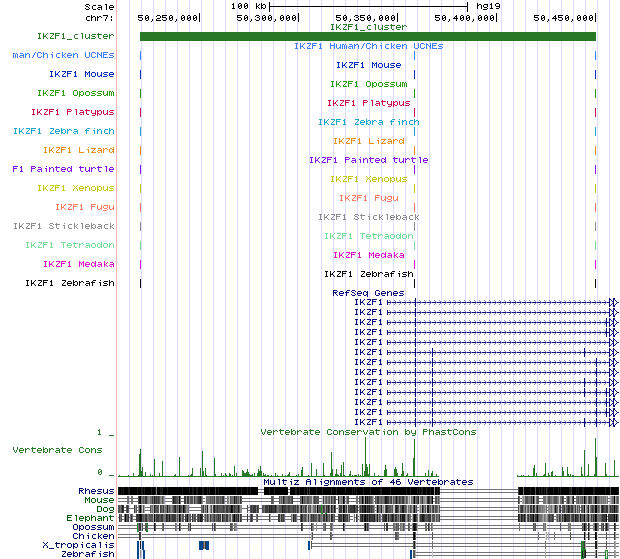Open the truncated "man/Chicken UCNEs" side label
The width and height of the screenshot is (620, 559).
pos(63,55)
